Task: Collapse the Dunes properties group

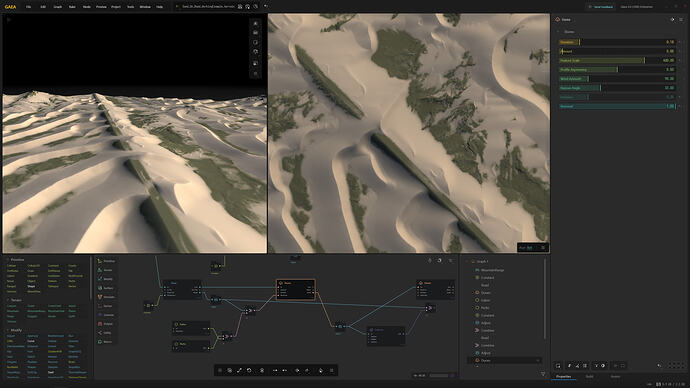Action: [x=559, y=32]
